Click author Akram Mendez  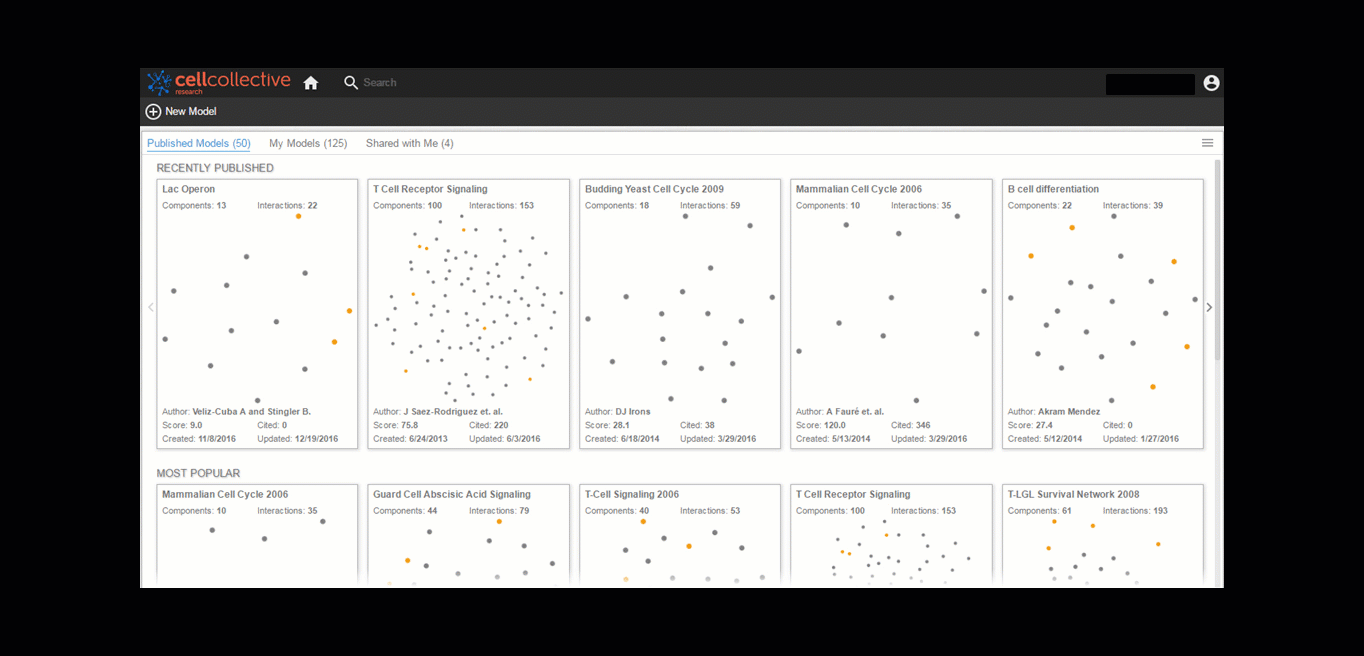tap(1069, 412)
